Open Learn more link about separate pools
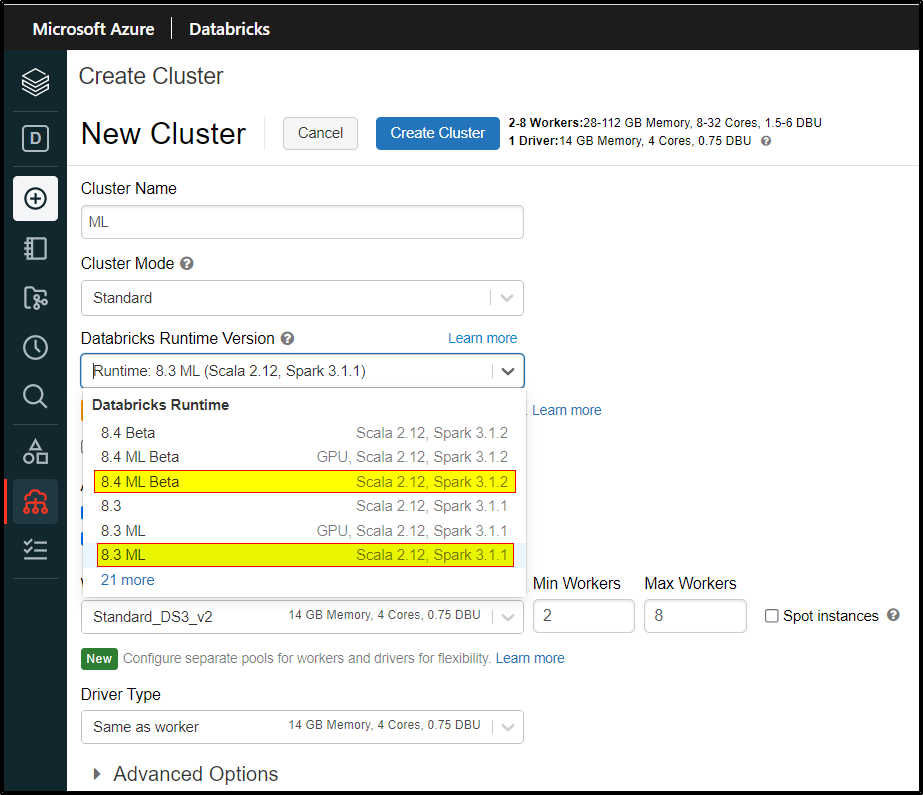 tap(530, 658)
